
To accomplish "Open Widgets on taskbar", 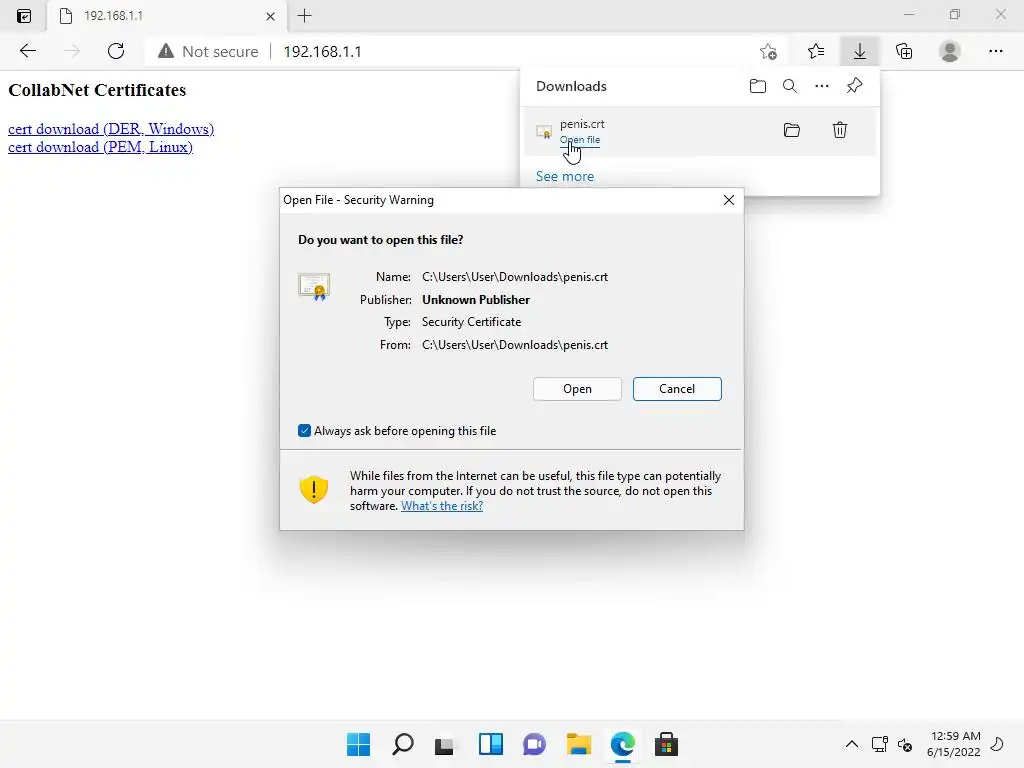I will tap(490, 744).
